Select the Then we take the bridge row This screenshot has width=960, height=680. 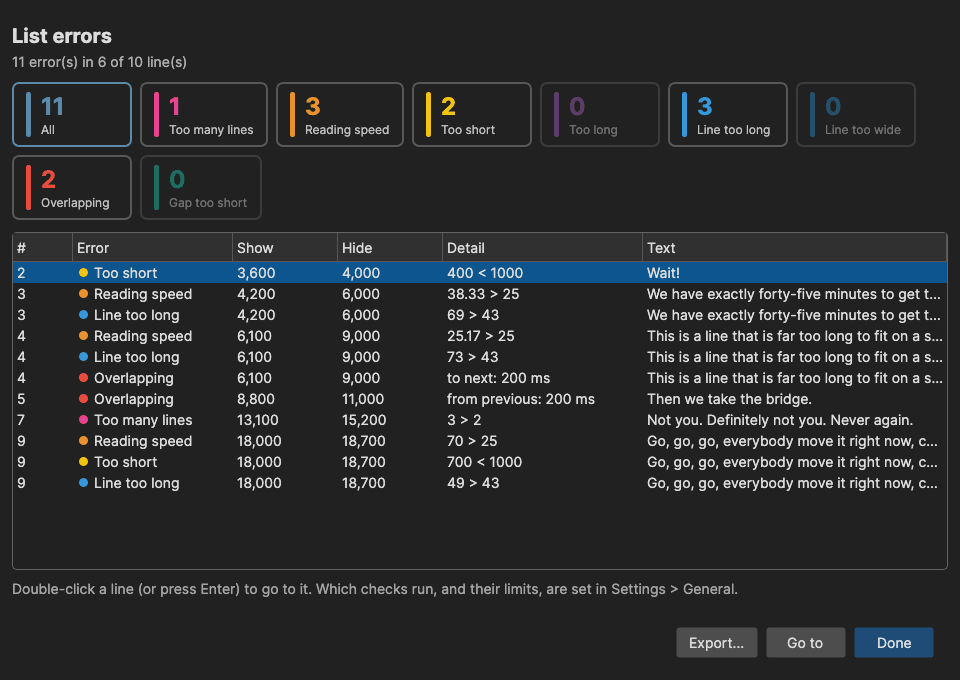click(479, 398)
